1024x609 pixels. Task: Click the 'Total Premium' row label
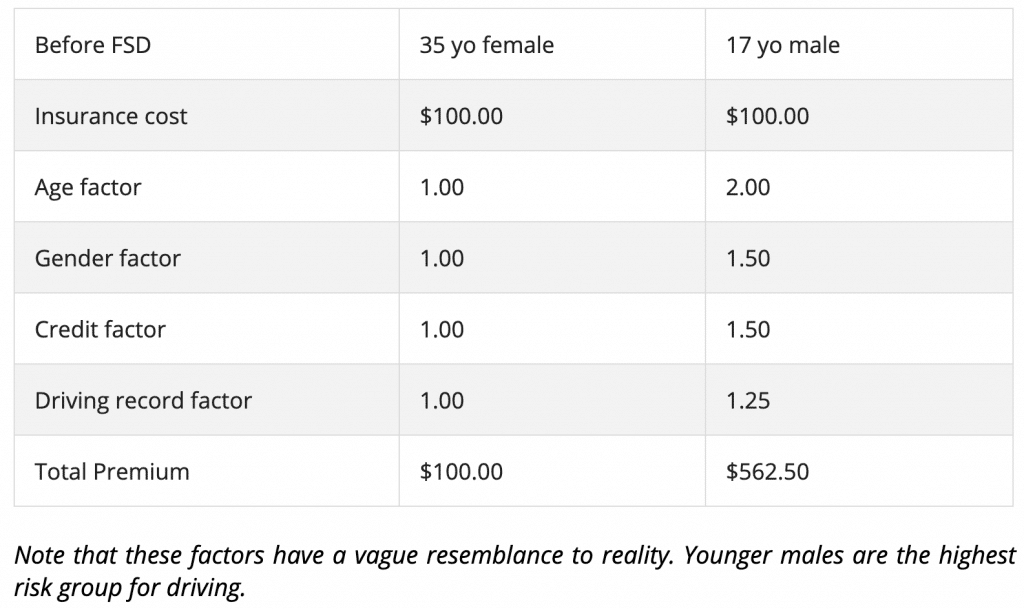coord(112,471)
